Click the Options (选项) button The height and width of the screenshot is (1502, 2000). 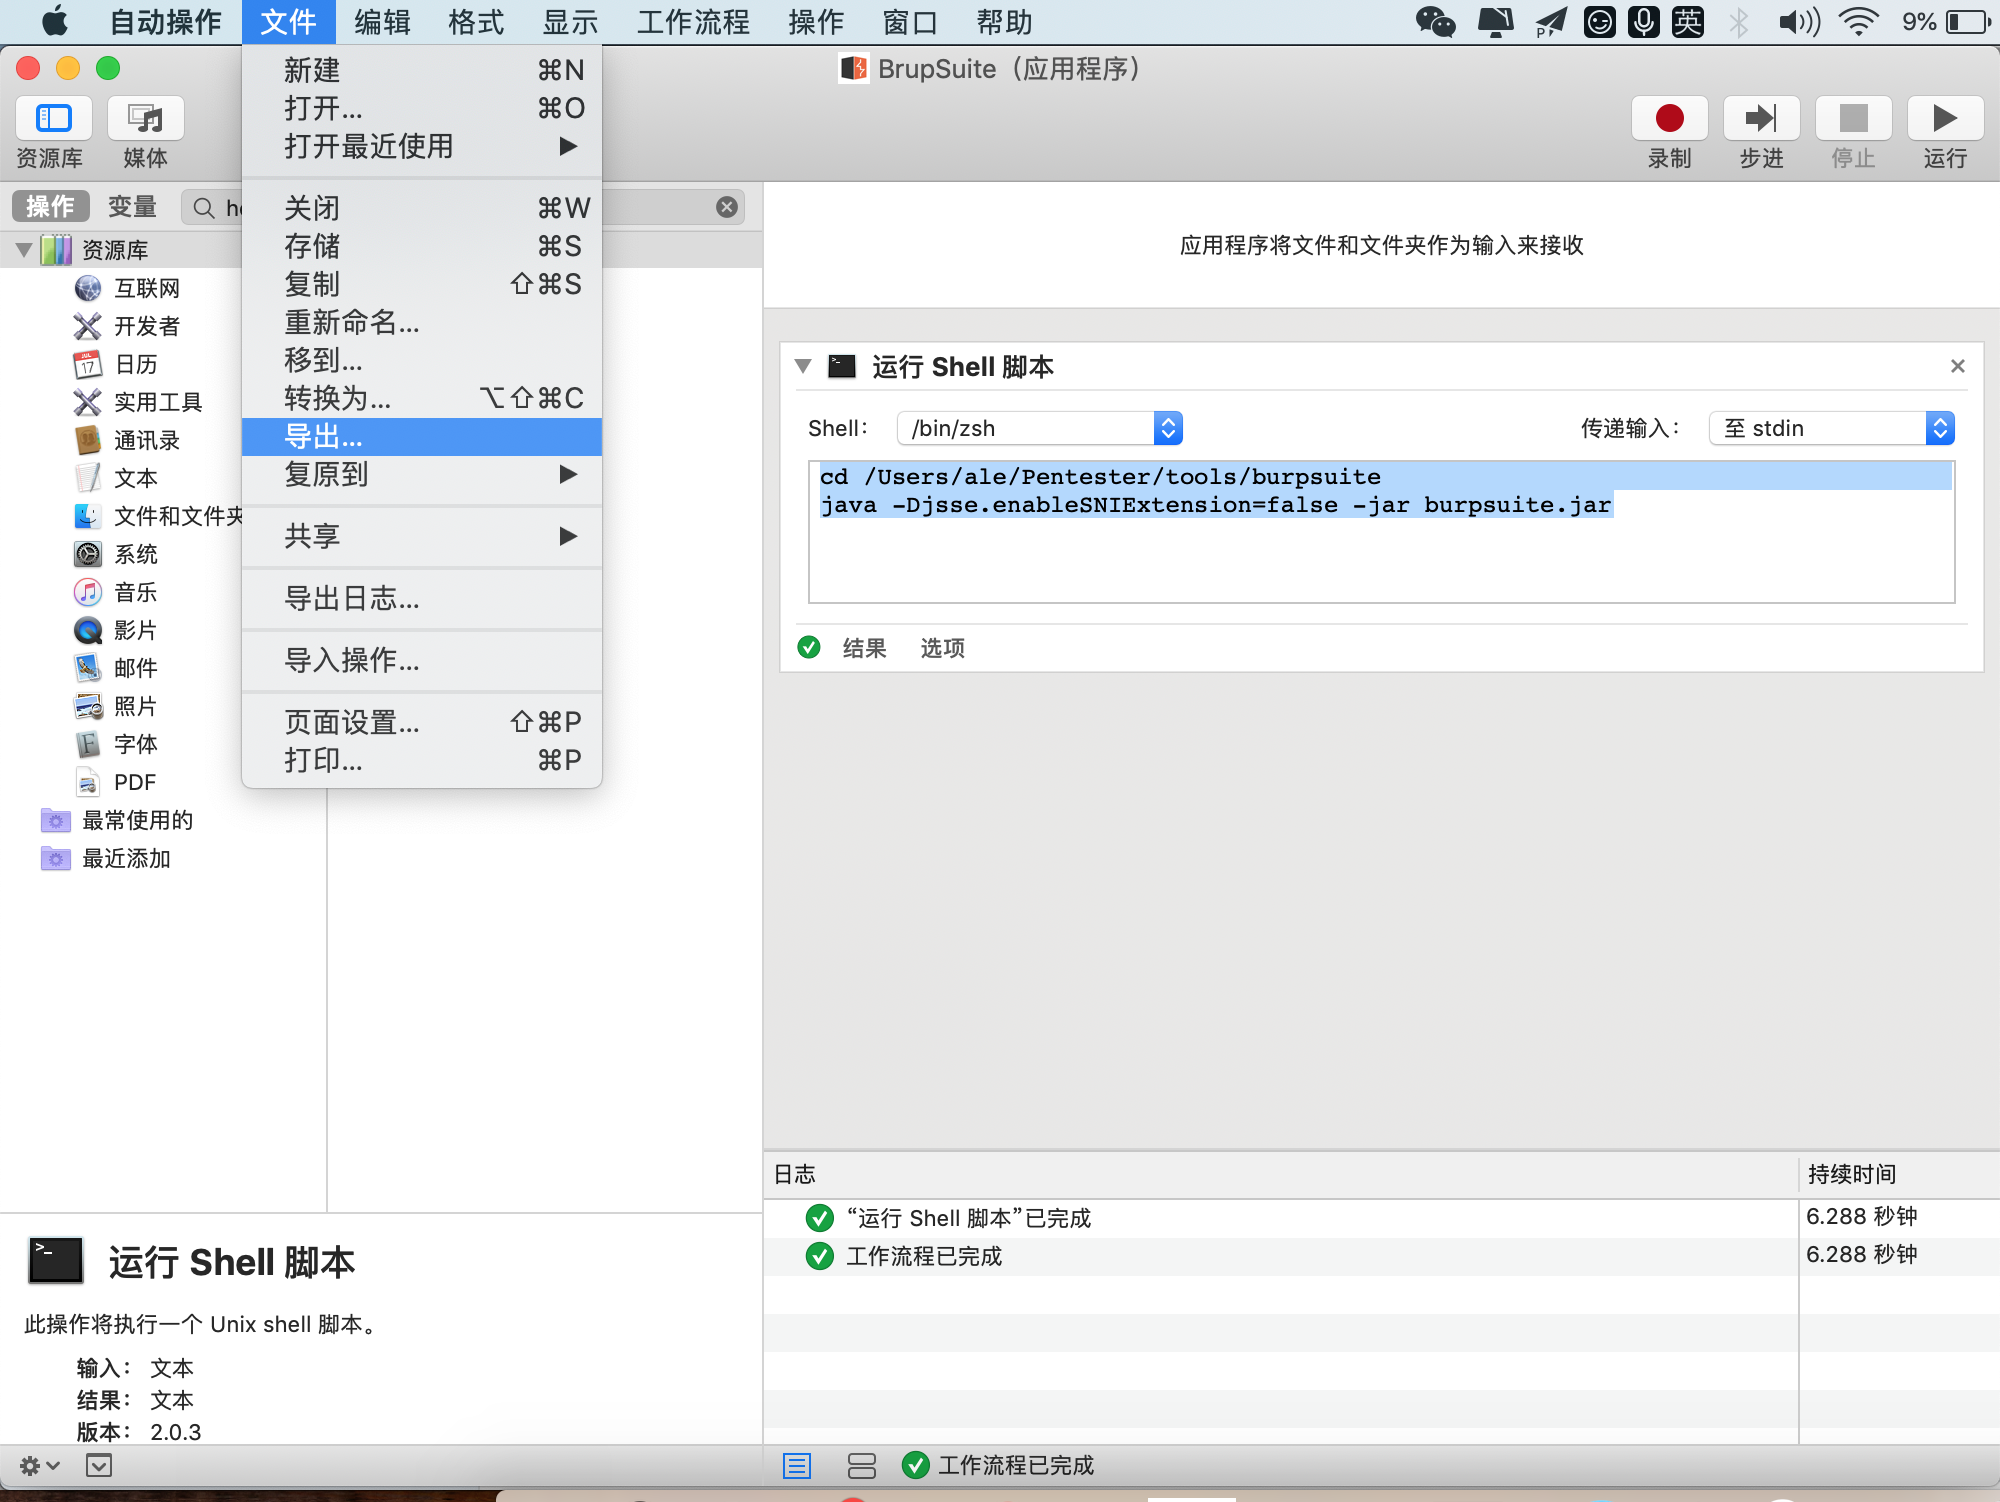[x=942, y=649]
